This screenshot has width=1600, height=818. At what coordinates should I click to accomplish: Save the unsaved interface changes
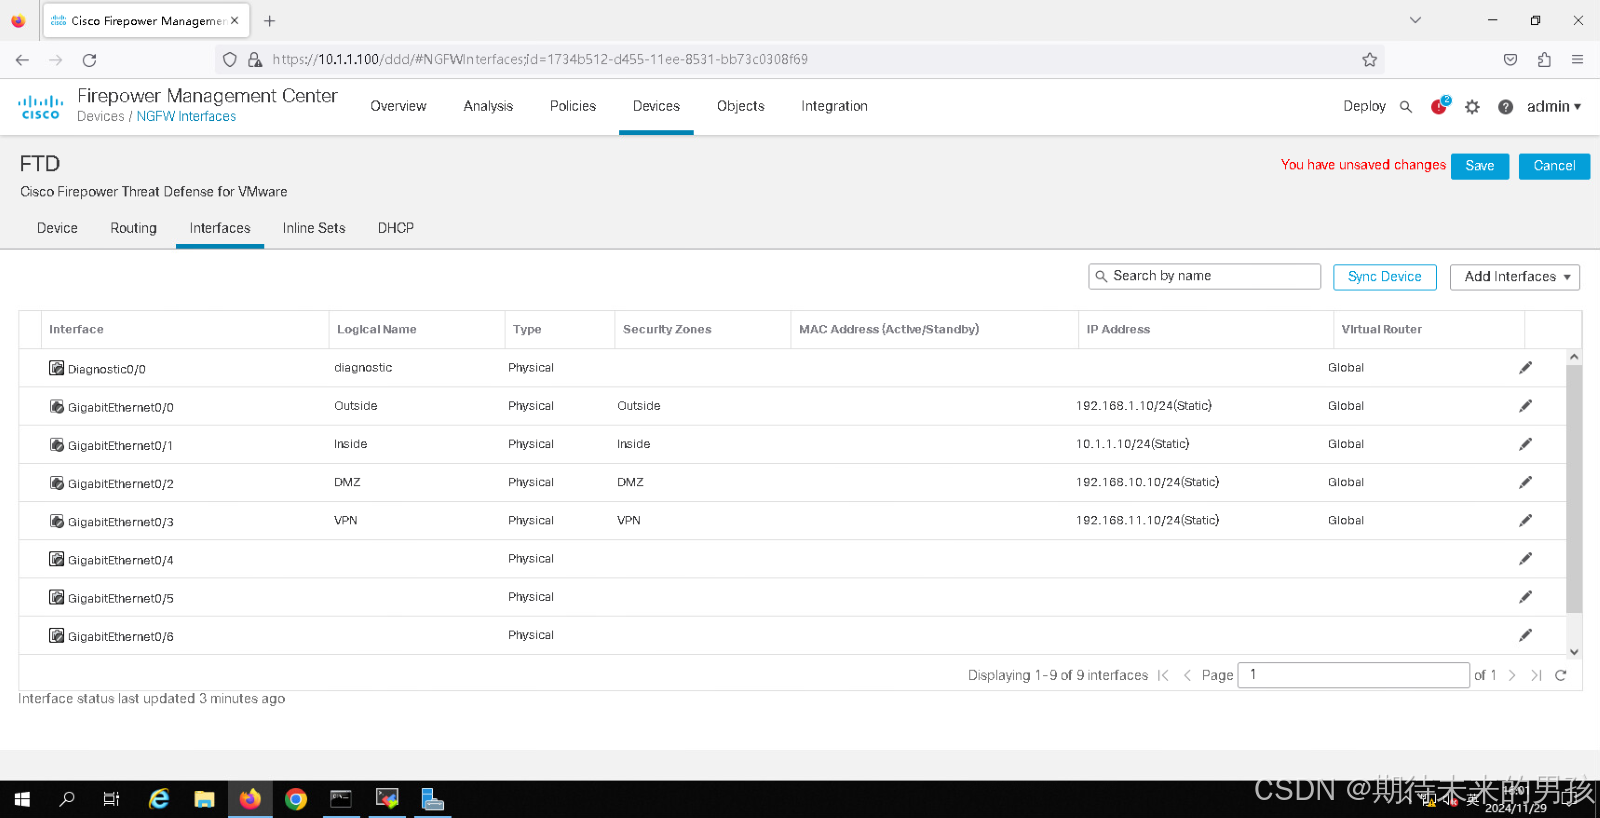pos(1480,166)
